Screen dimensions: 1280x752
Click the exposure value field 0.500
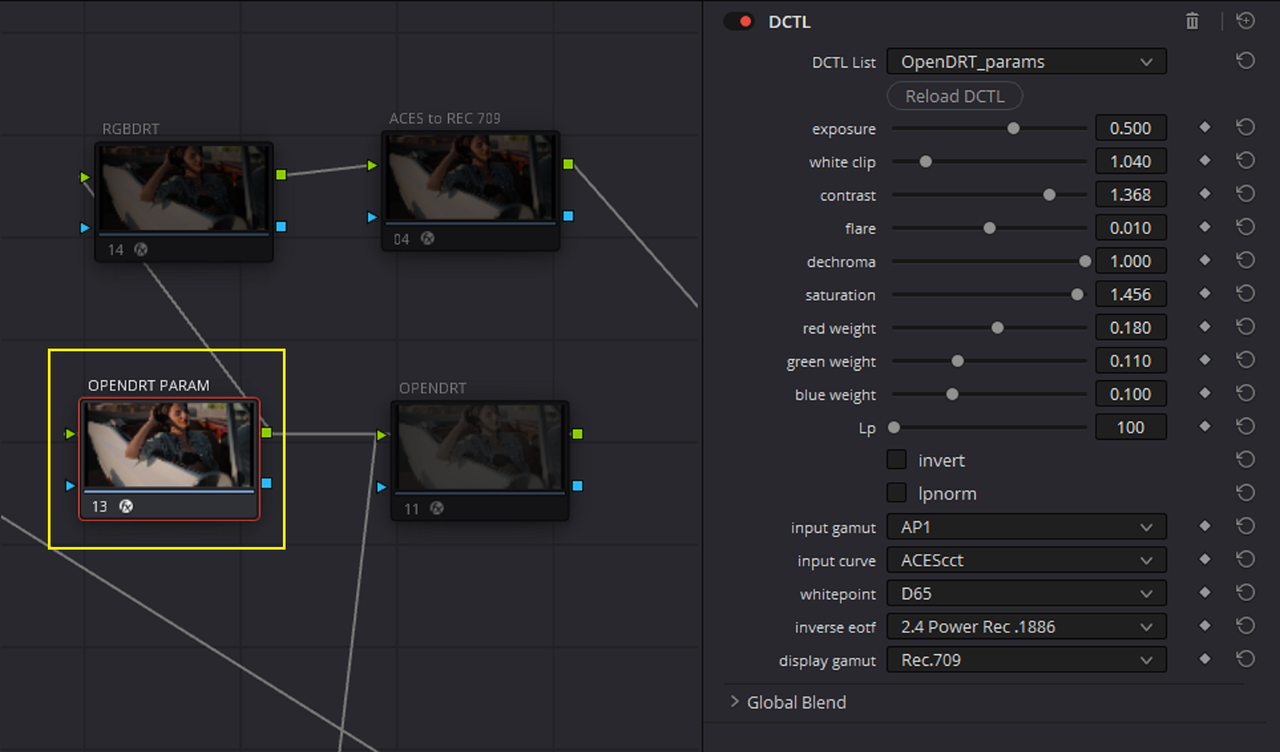tap(1131, 128)
